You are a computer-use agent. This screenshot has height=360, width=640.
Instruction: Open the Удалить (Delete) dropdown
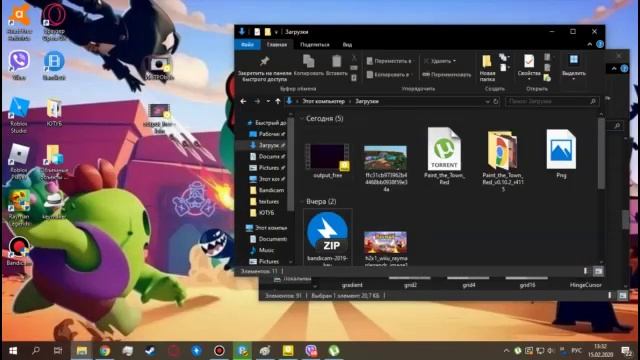coord(440,61)
